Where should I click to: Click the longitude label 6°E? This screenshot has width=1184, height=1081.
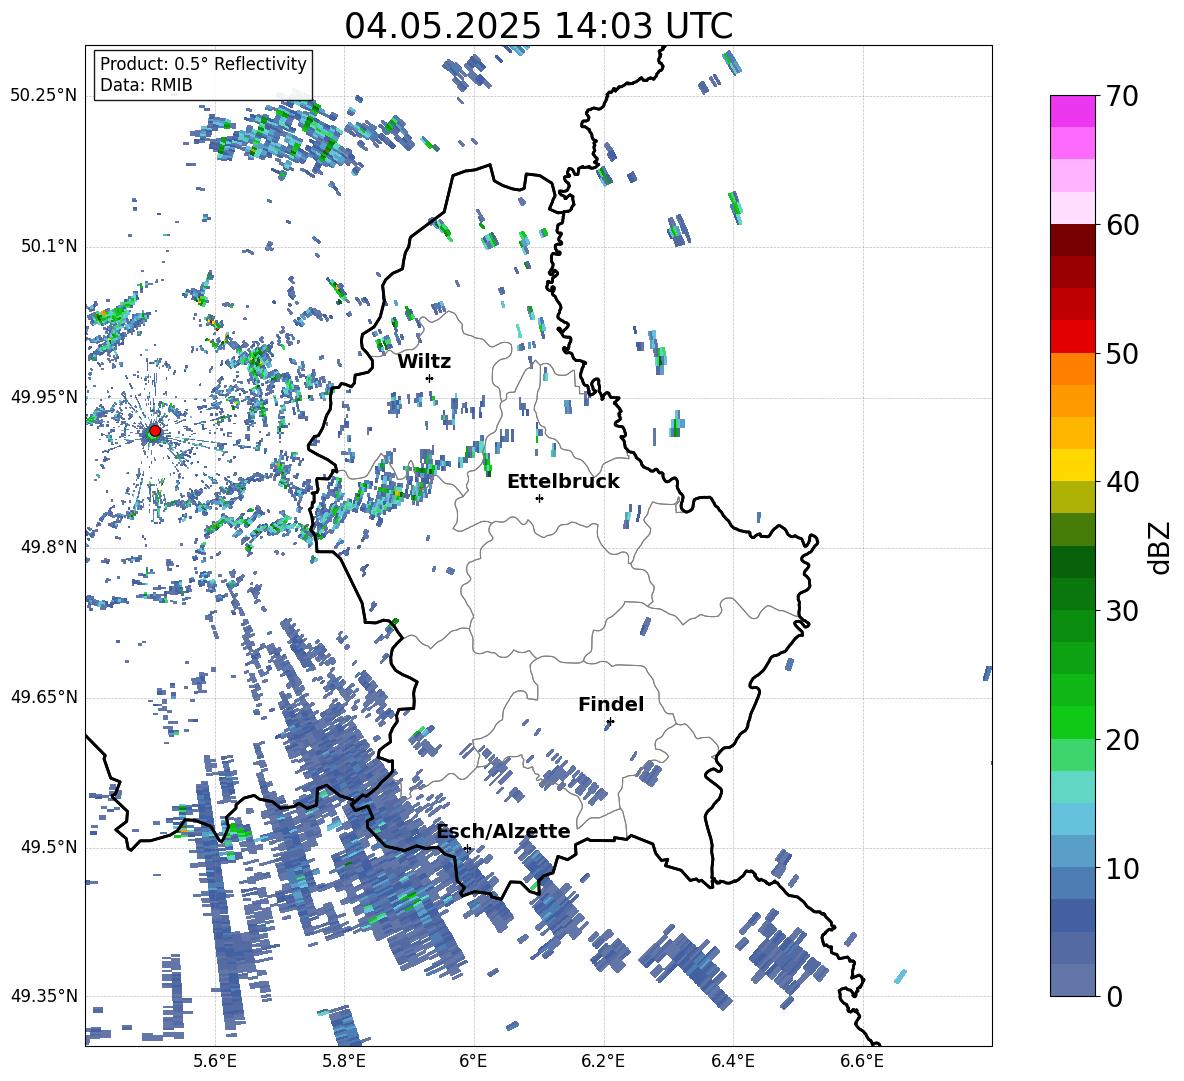click(473, 1061)
